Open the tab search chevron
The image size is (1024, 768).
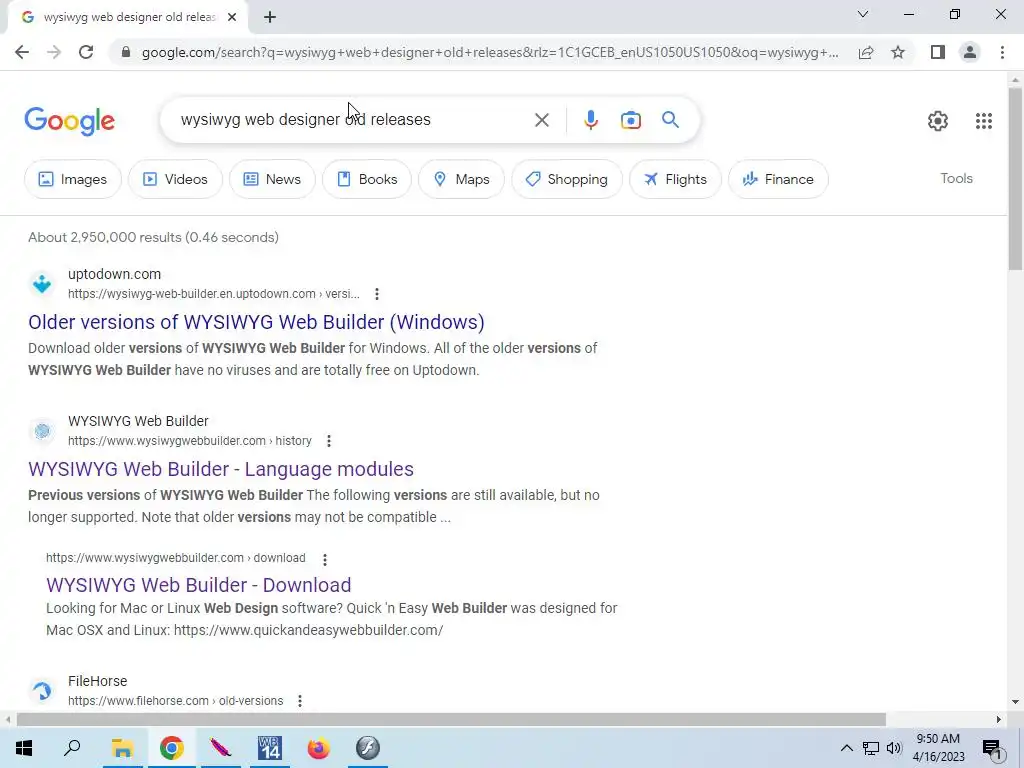pos(863,14)
